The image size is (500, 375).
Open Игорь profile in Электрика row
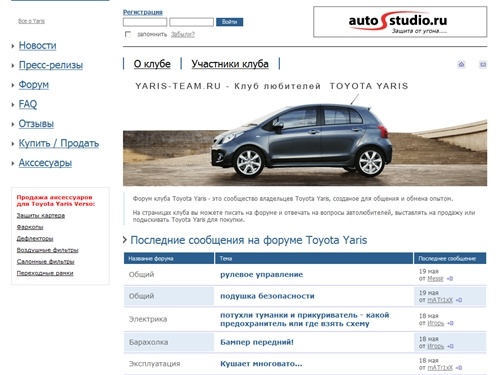point(436,323)
